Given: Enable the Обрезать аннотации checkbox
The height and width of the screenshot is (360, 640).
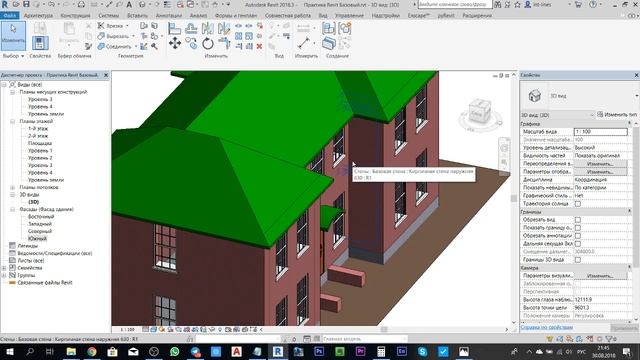Looking at the screenshot, I should [578, 236].
